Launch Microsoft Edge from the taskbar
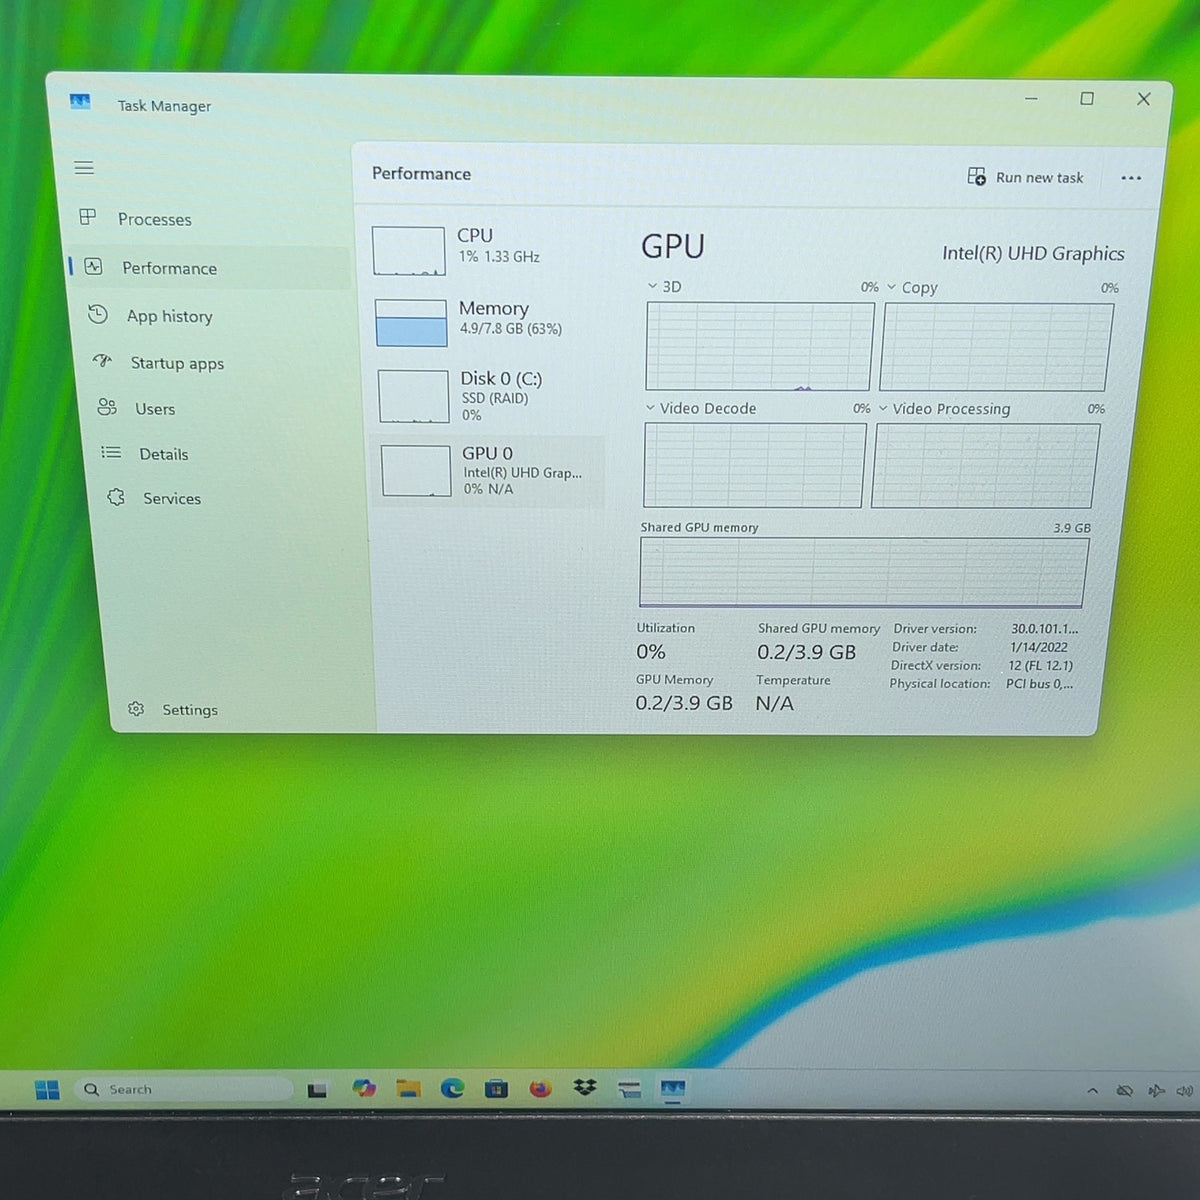Viewport: 1200px width, 1200px height. point(452,1088)
